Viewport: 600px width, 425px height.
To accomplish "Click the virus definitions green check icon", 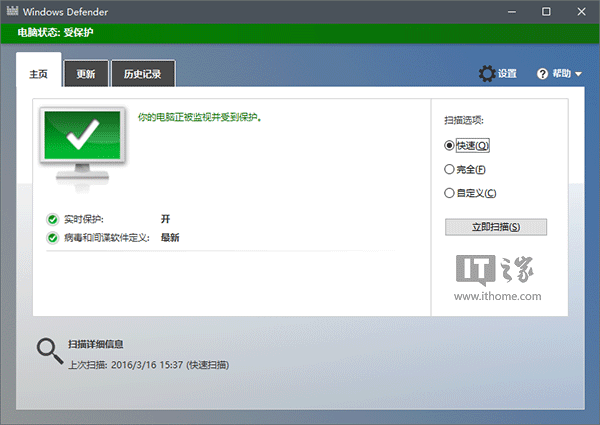I will tap(52, 237).
